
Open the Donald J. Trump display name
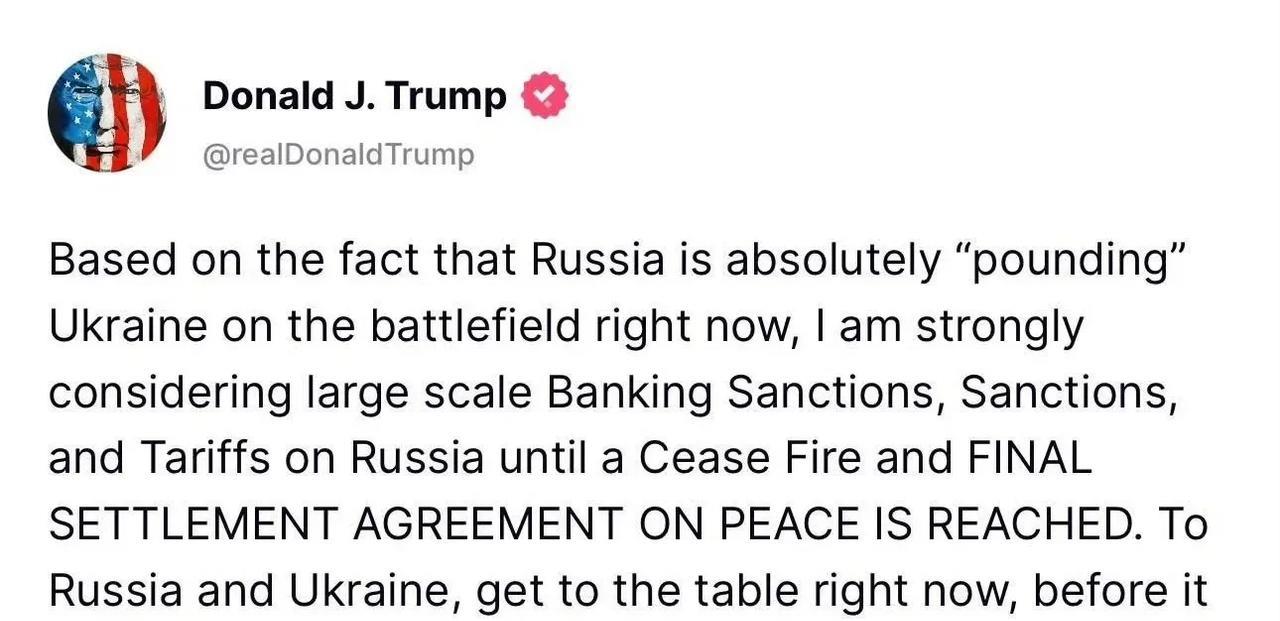tap(355, 96)
